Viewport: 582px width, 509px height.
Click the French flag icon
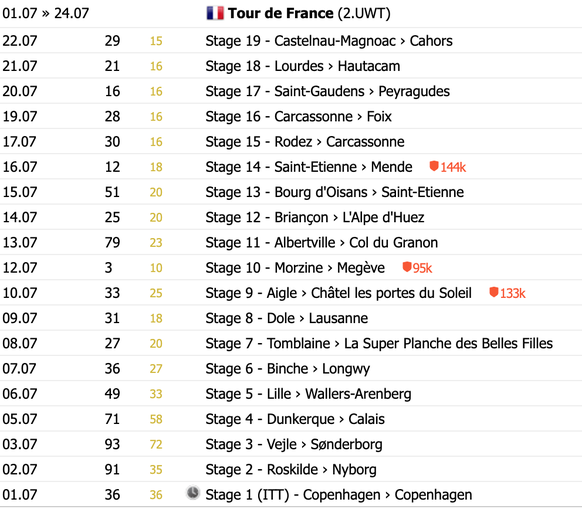tap(215, 13)
